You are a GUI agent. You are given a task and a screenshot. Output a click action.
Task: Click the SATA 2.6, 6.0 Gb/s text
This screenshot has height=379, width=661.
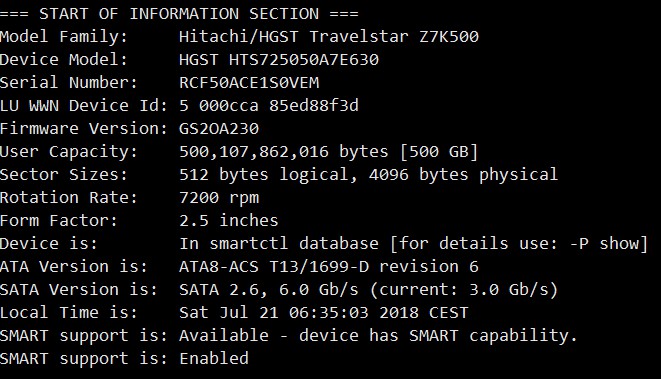coord(269,290)
